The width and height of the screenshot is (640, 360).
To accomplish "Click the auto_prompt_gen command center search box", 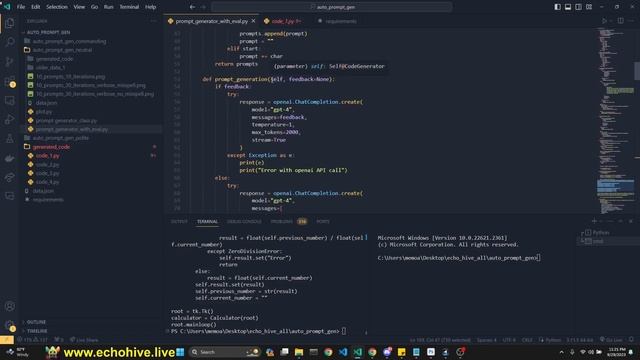I will (x=332, y=7).
